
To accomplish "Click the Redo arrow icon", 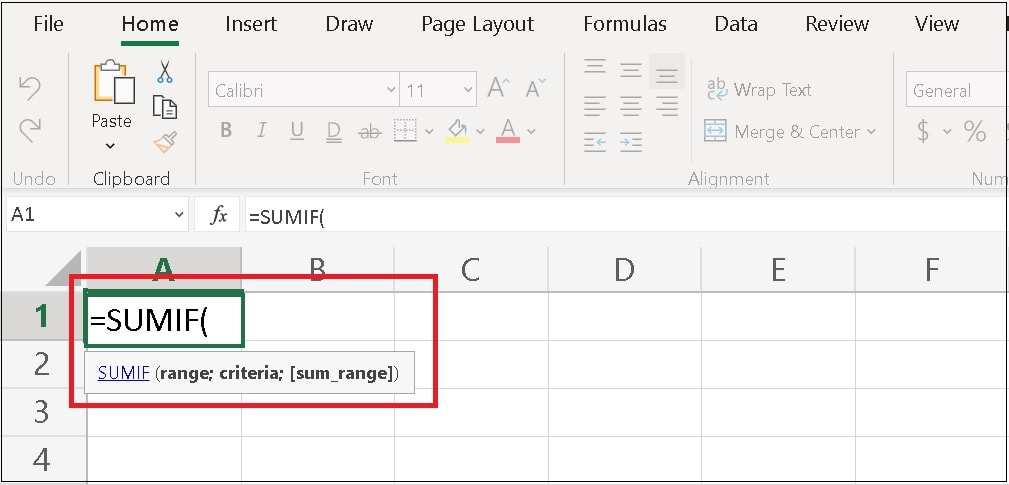I will point(30,130).
